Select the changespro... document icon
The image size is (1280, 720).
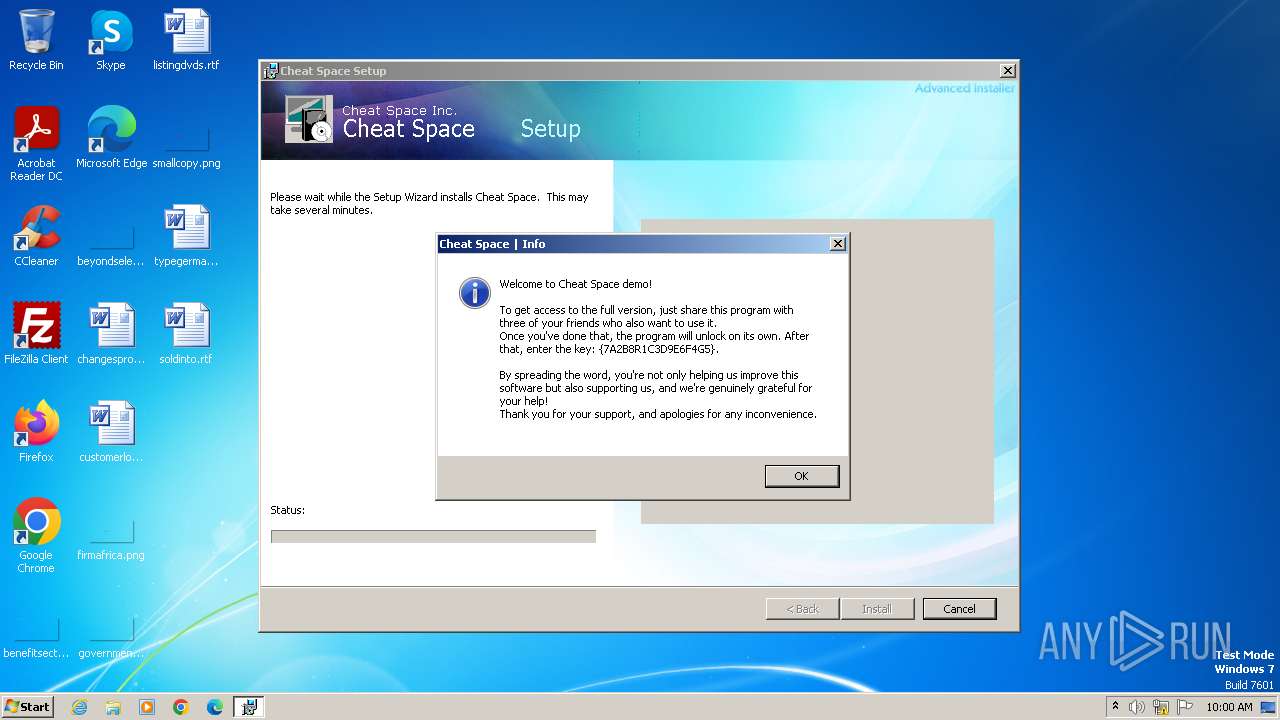[111, 334]
